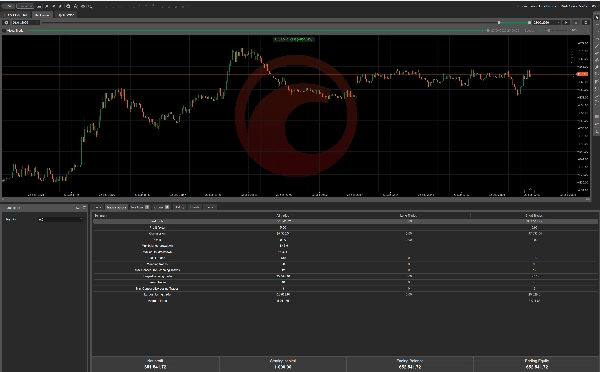Open backtesting settings right of the stop button
Screen dimensions: 600x372
click(x=585, y=23)
